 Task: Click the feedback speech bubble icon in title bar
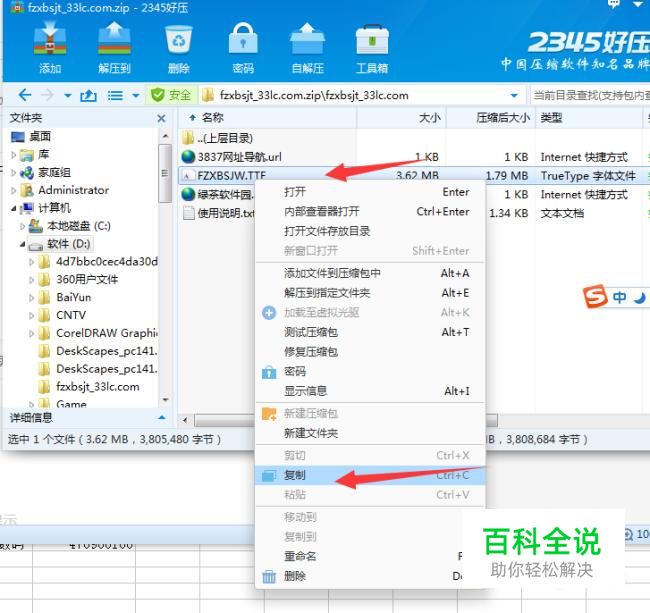coord(614,5)
